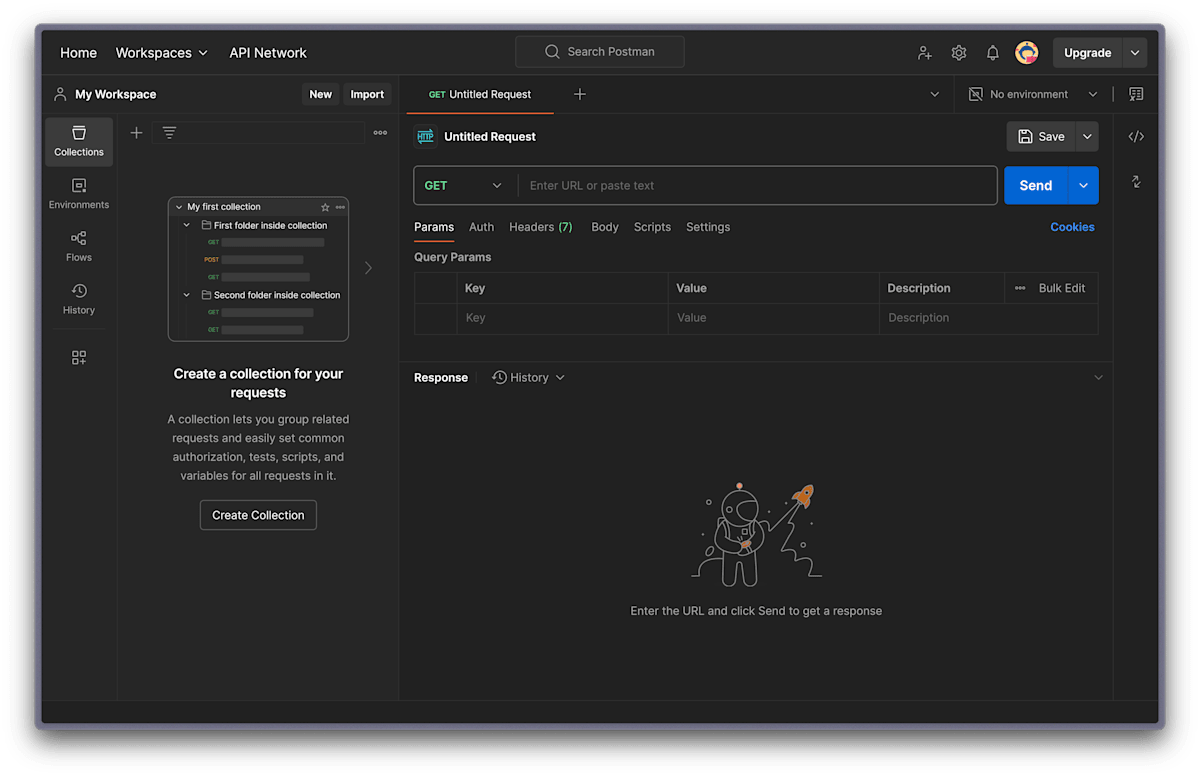The height and width of the screenshot is (776, 1200).
Task: Open the code snippet panel icon
Action: tap(1136, 136)
